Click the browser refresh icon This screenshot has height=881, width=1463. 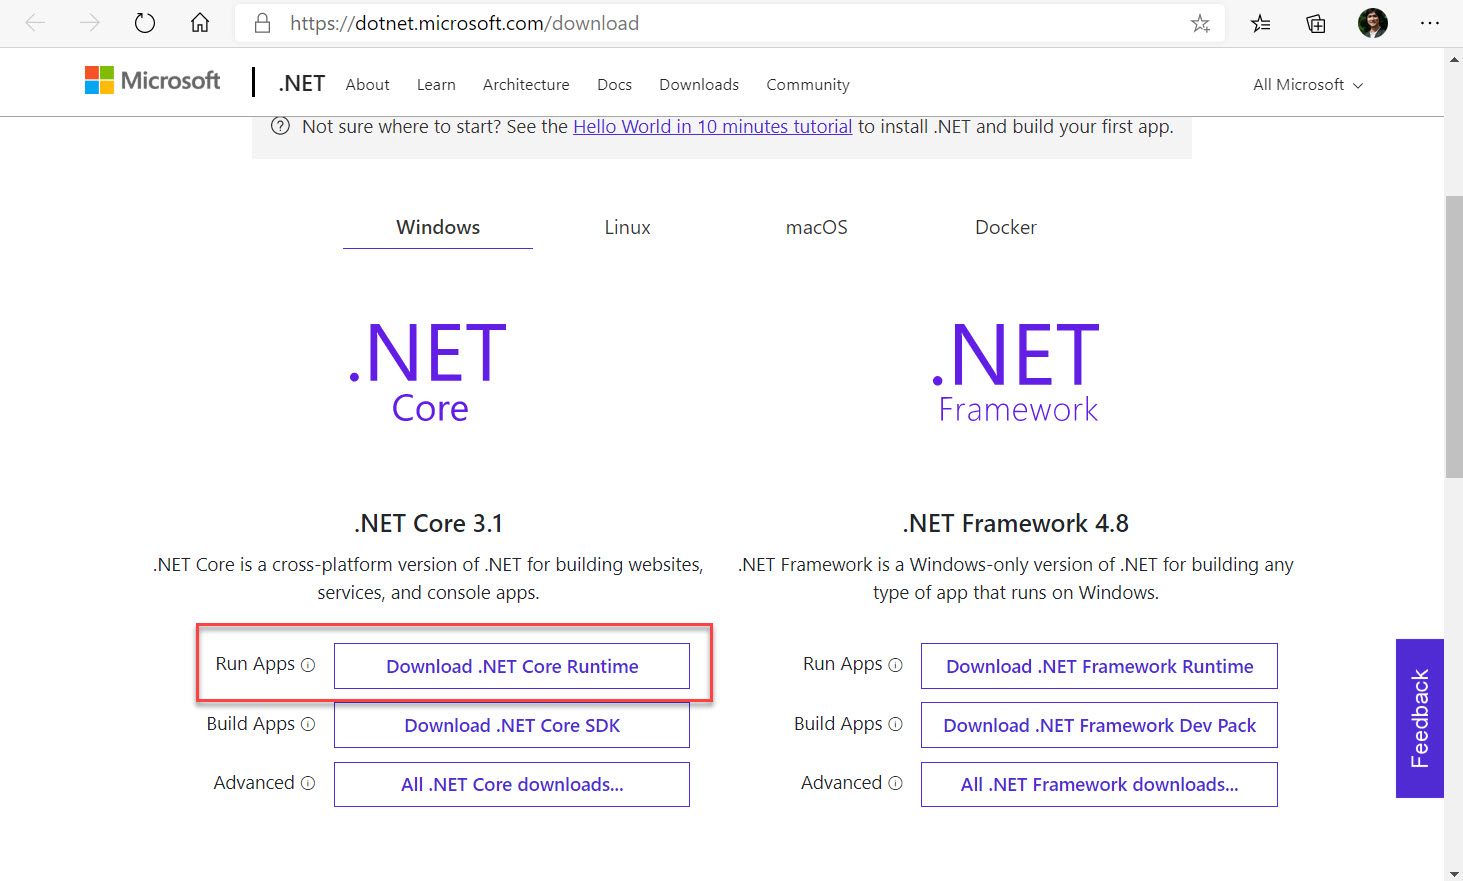pos(145,23)
